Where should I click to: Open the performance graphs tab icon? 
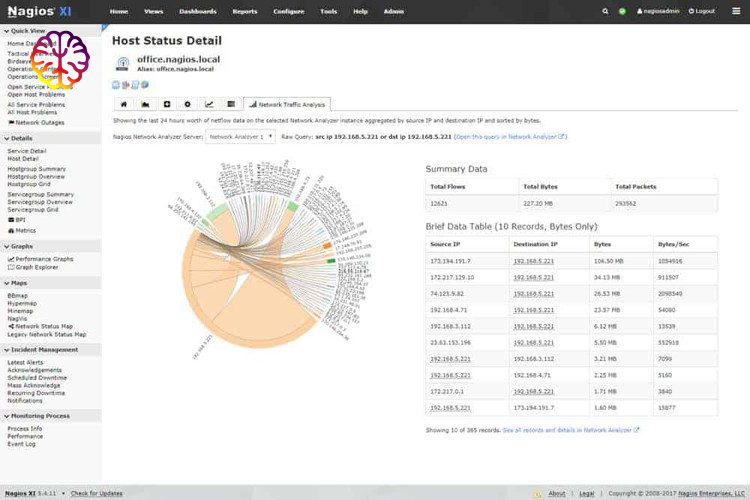145,104
